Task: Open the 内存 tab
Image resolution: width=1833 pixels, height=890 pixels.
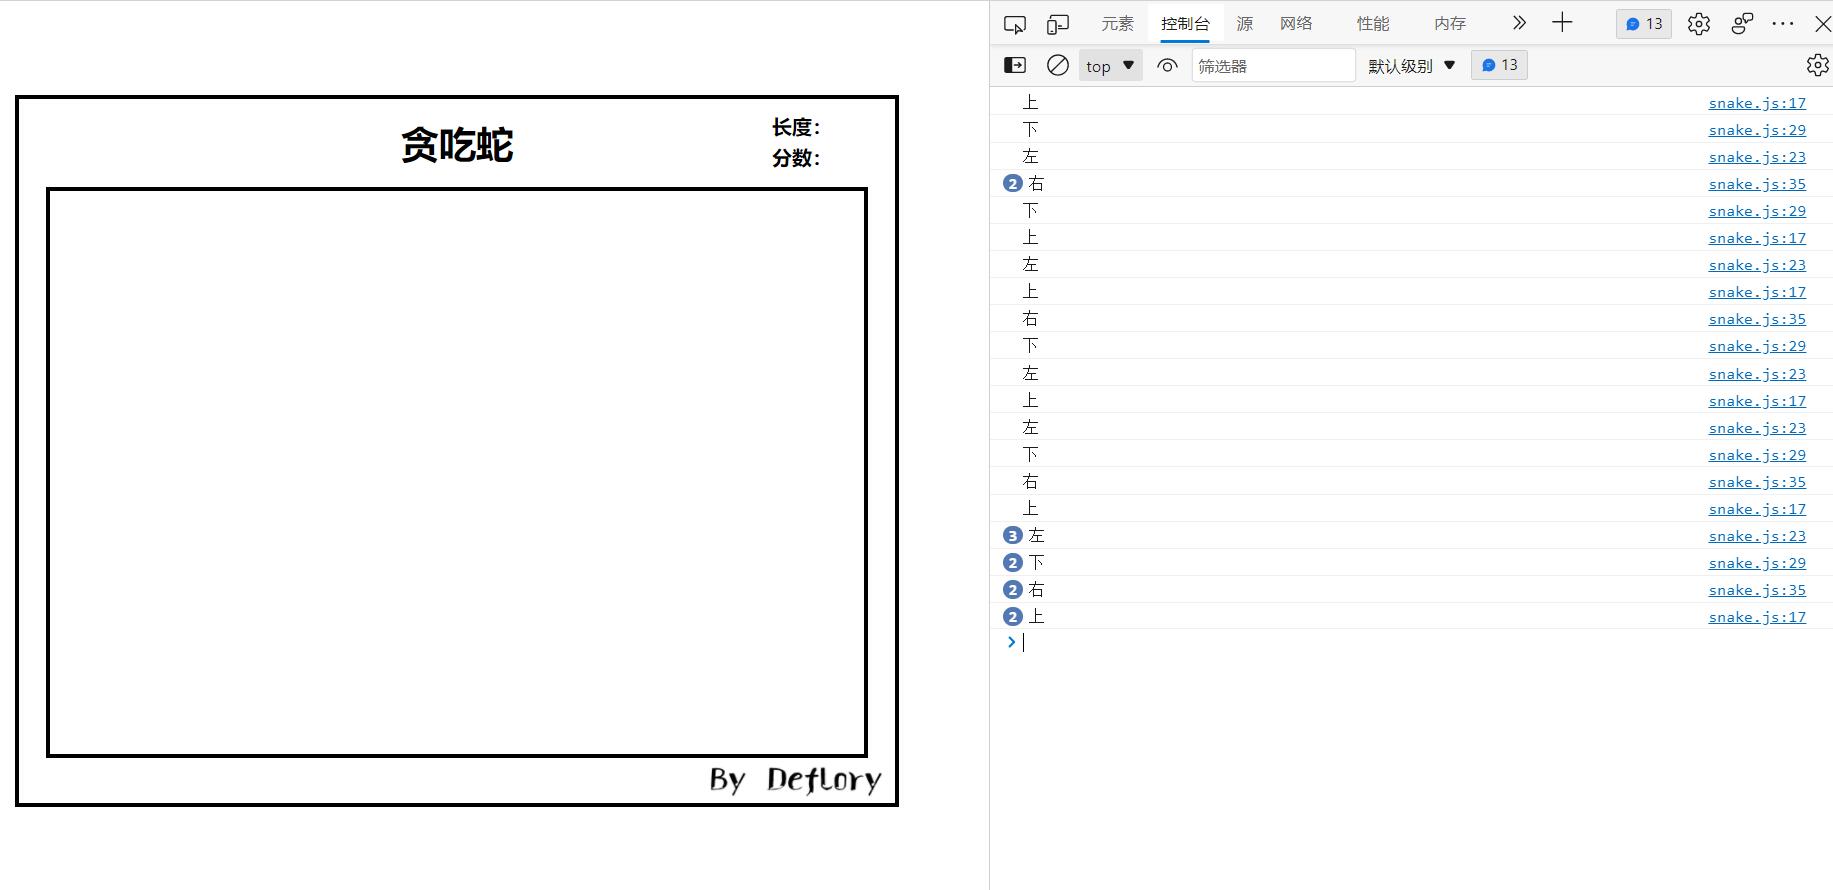Action: pos(1450,24)
